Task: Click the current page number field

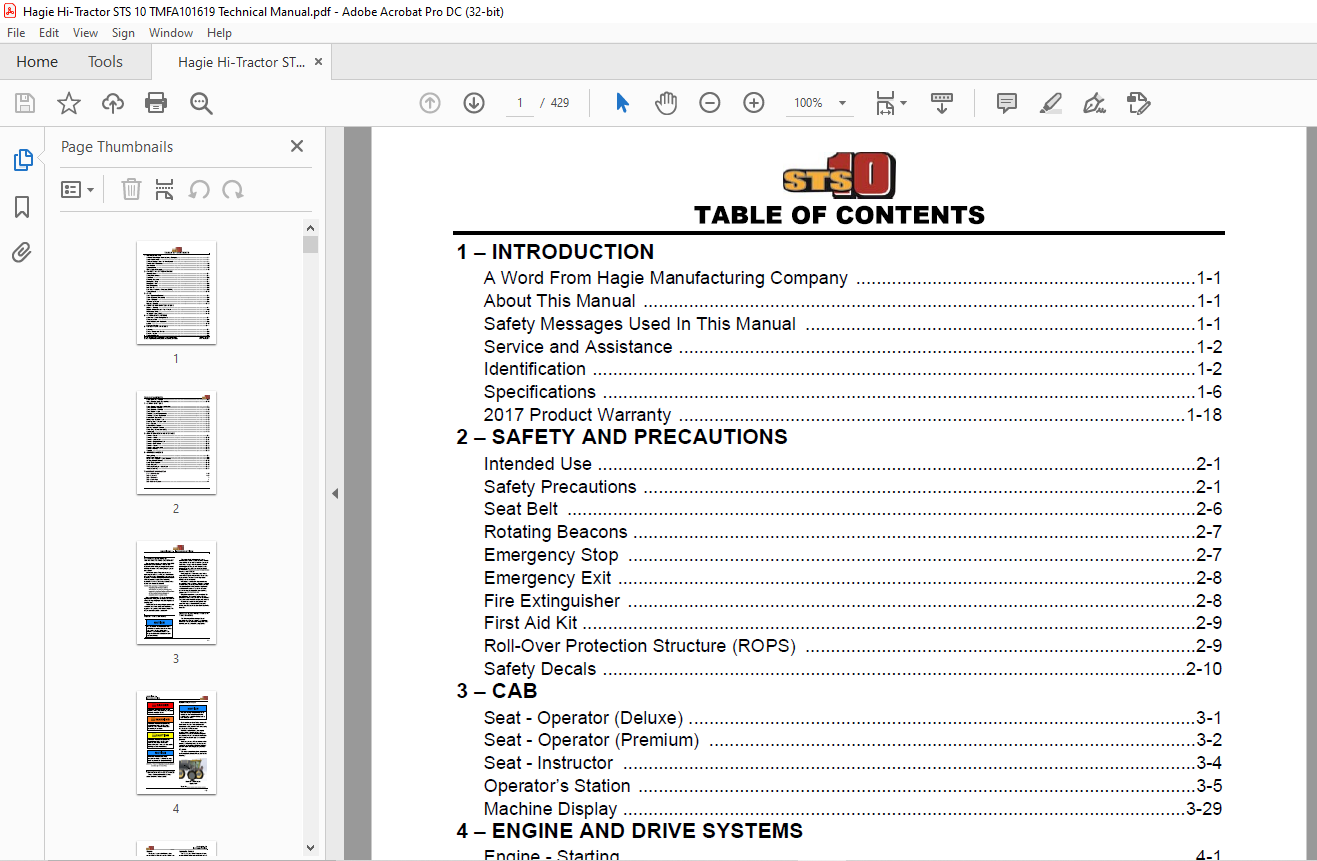Action: (520, 103)
